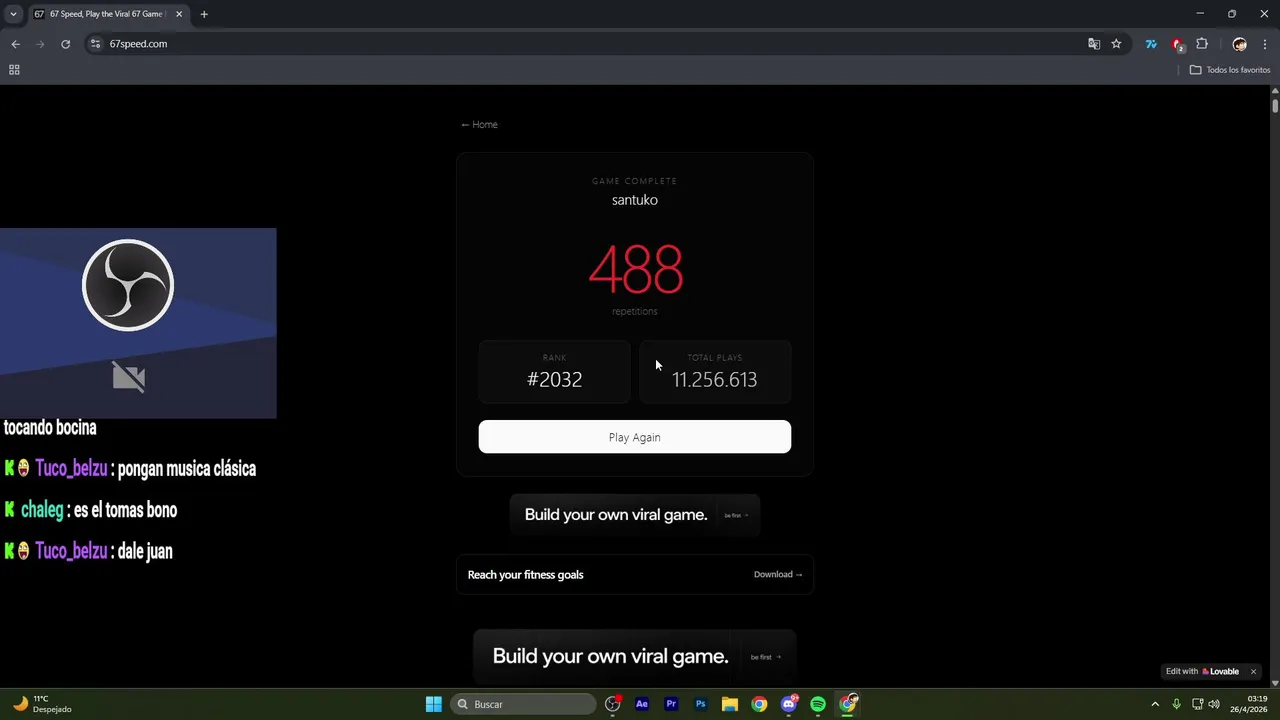Click the rank value #2032
Viewport: 1280px width, 720px height.
(554, 379)
